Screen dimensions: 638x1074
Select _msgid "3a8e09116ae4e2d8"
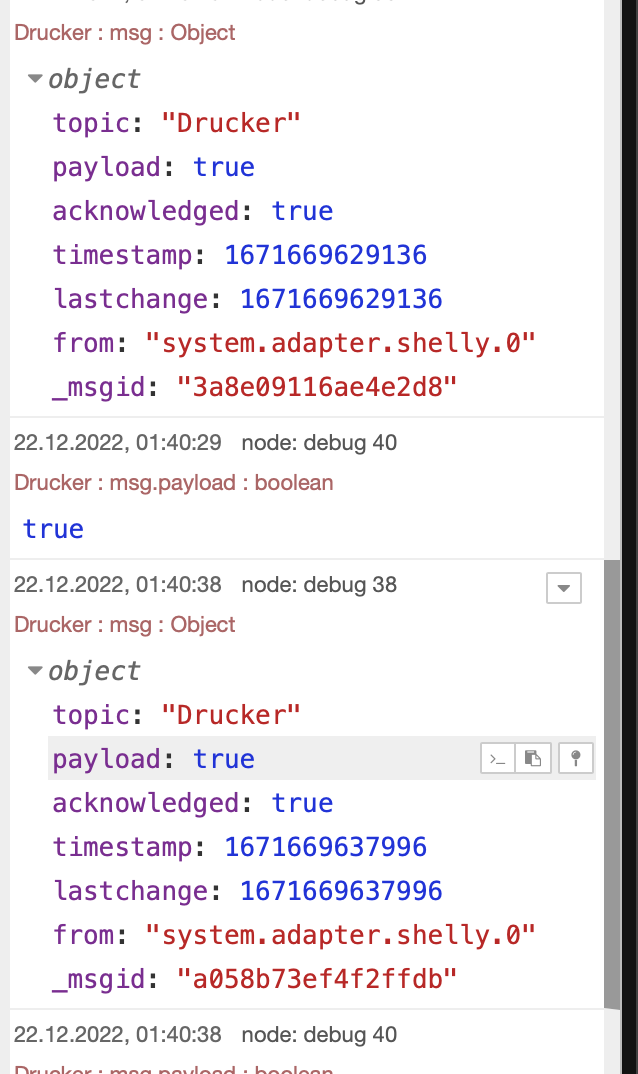pyautogui.click(x=317, y=387)
